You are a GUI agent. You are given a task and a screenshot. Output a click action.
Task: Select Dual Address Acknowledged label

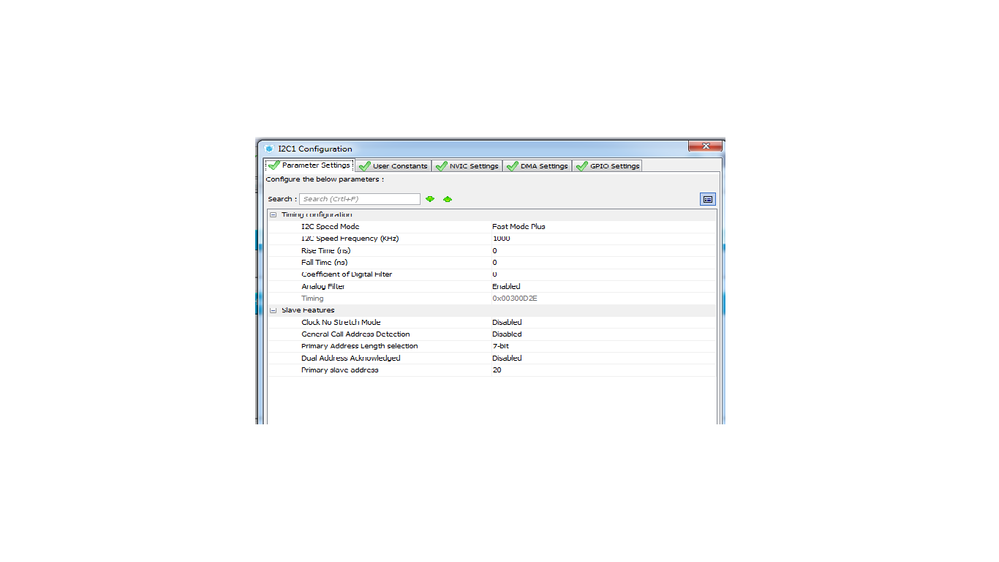point(350,358)
